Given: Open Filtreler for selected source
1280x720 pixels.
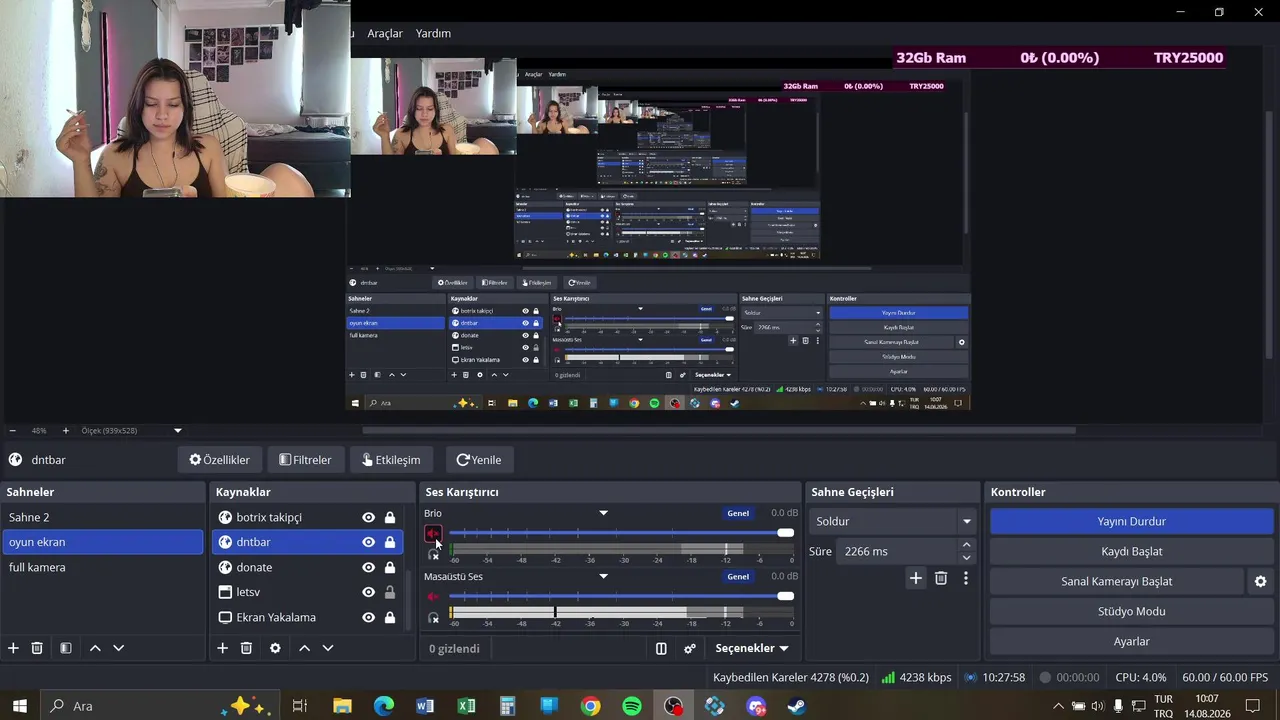Looking at the screenshot, I should pyautogui.click(x=305, y=460).
